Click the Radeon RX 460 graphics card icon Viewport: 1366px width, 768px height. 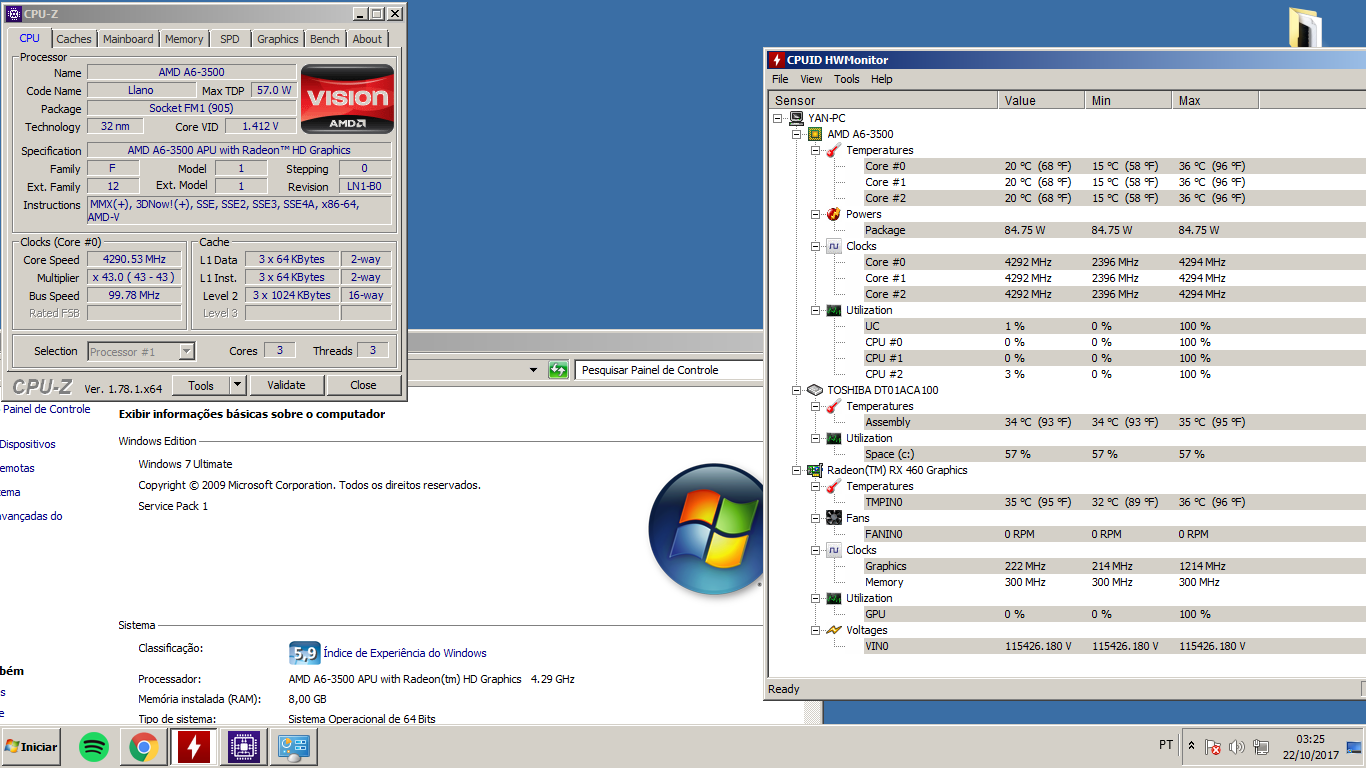815,470
